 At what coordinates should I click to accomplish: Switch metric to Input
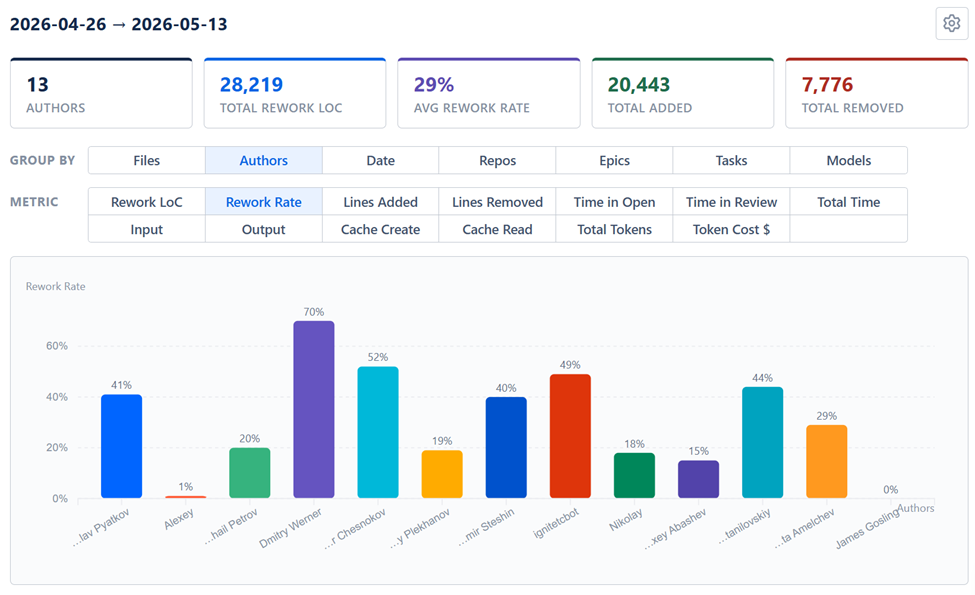147,229
